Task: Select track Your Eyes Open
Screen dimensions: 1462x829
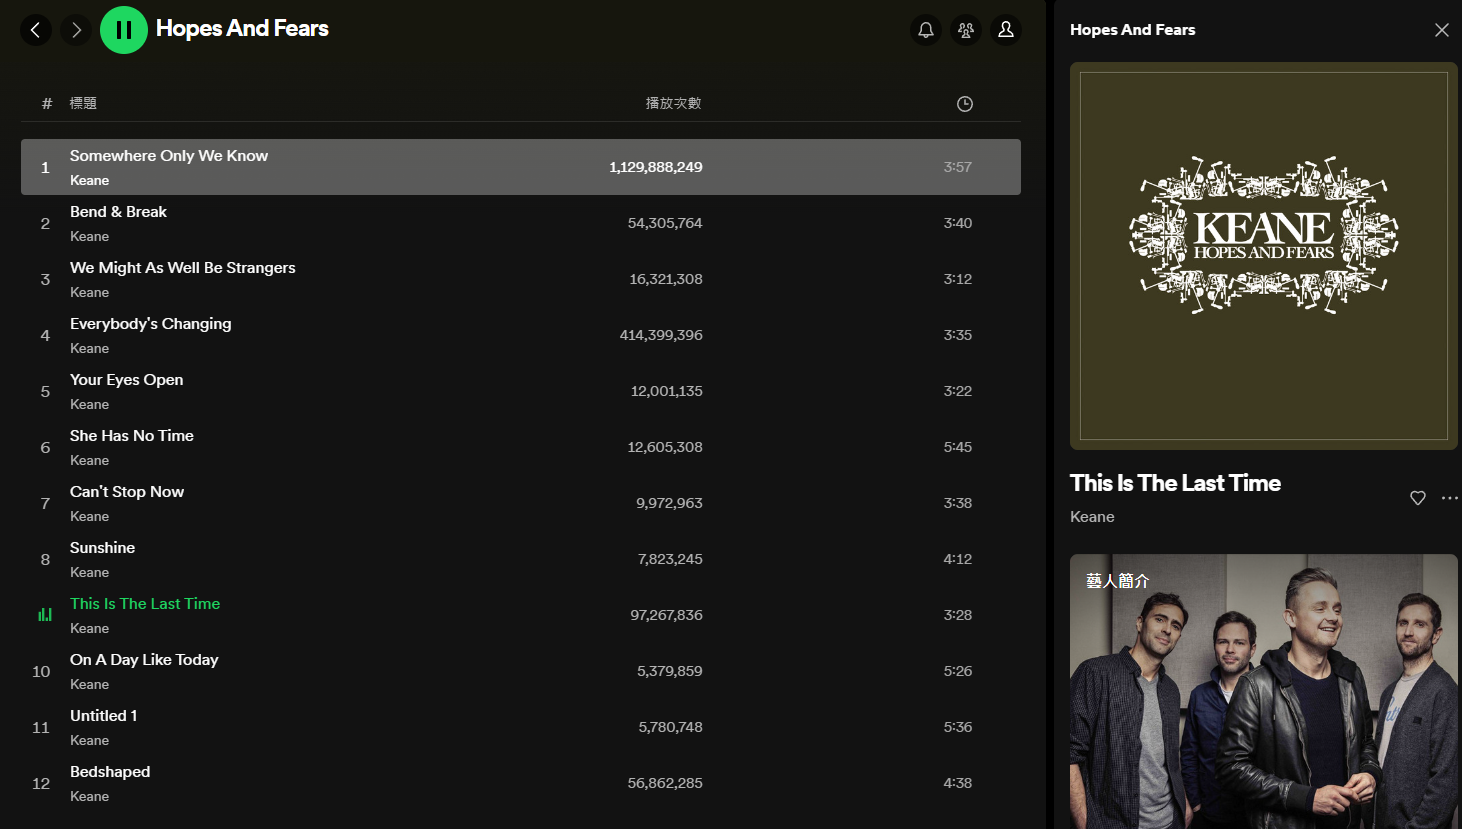Action: 127,380
